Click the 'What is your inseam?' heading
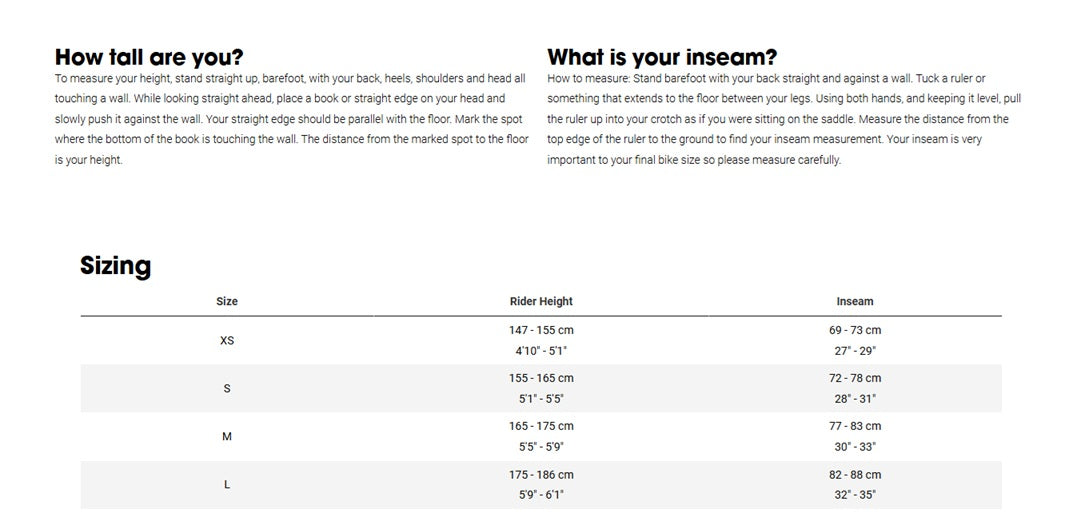 point(662,56)
